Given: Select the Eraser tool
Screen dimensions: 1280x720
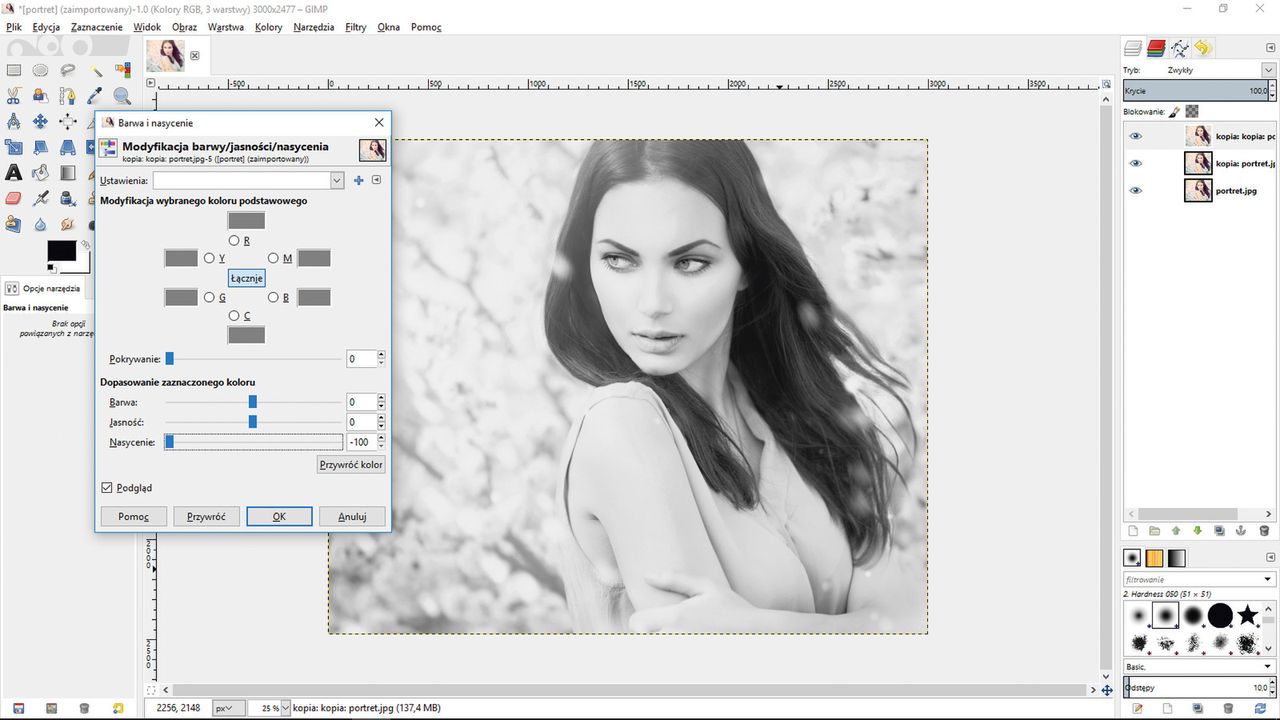Looking at the screenshot, I should (14, 198).
